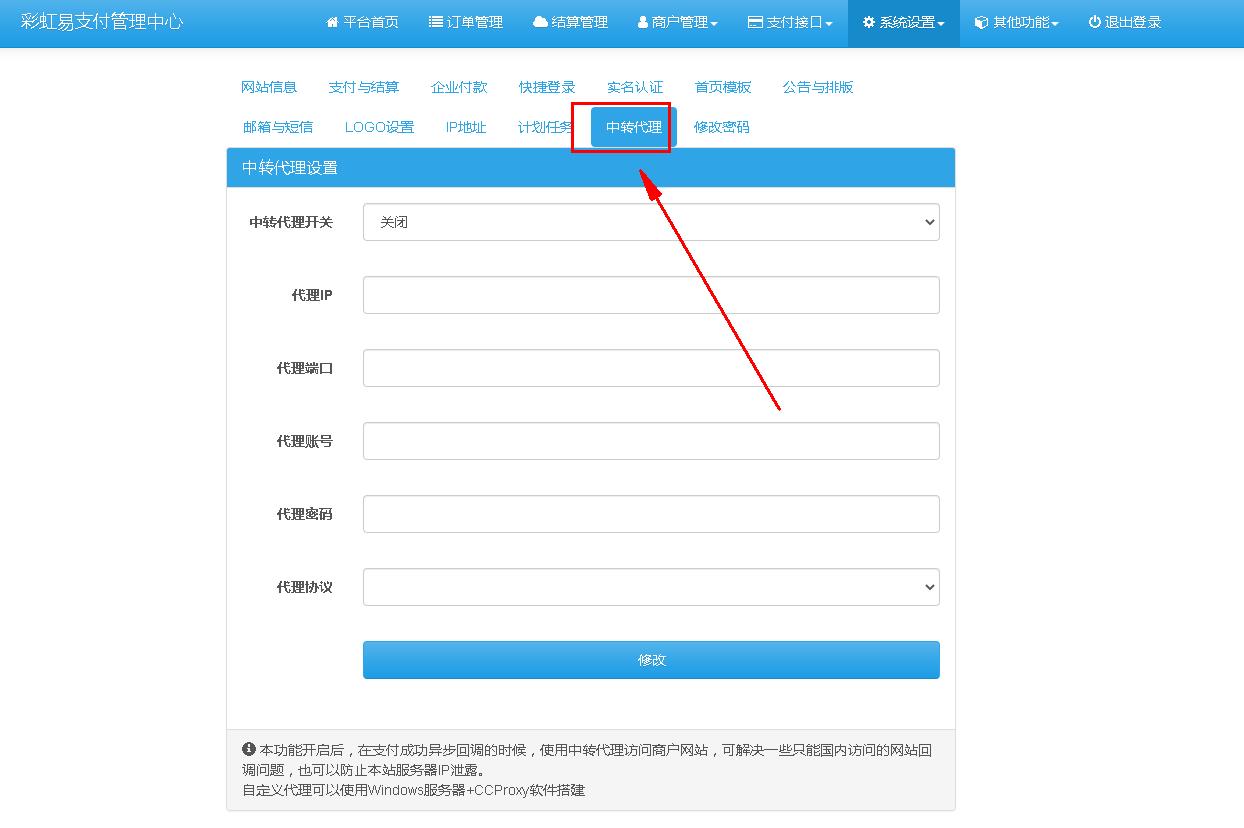Image resolution: width=1244 pixels, height=828 pixels.
Task: Focus the 代理密码 input field
Action: click(651, 514)
